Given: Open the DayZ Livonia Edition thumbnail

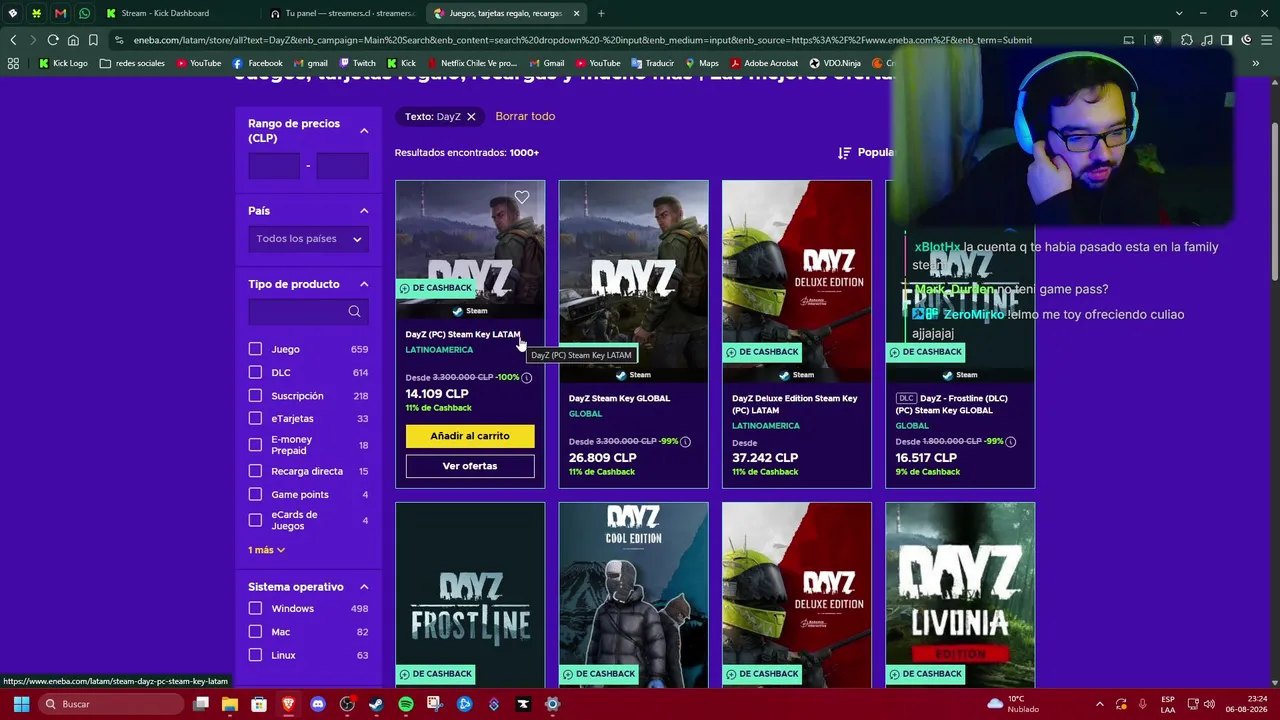Looking at the screenshot, I should 960,594.
